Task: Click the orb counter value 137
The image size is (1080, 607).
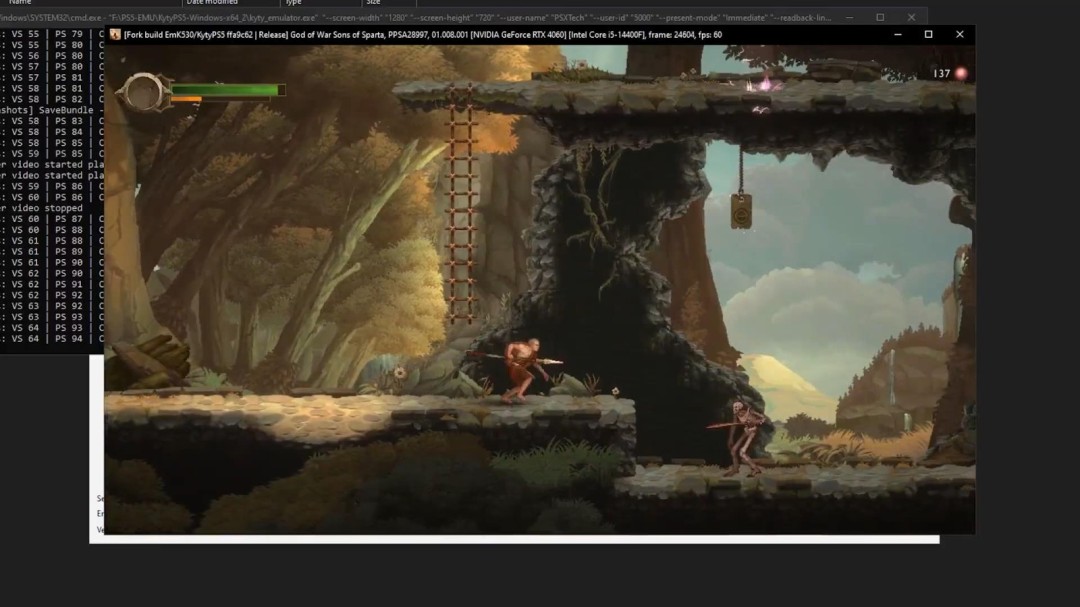Action: 942,73
